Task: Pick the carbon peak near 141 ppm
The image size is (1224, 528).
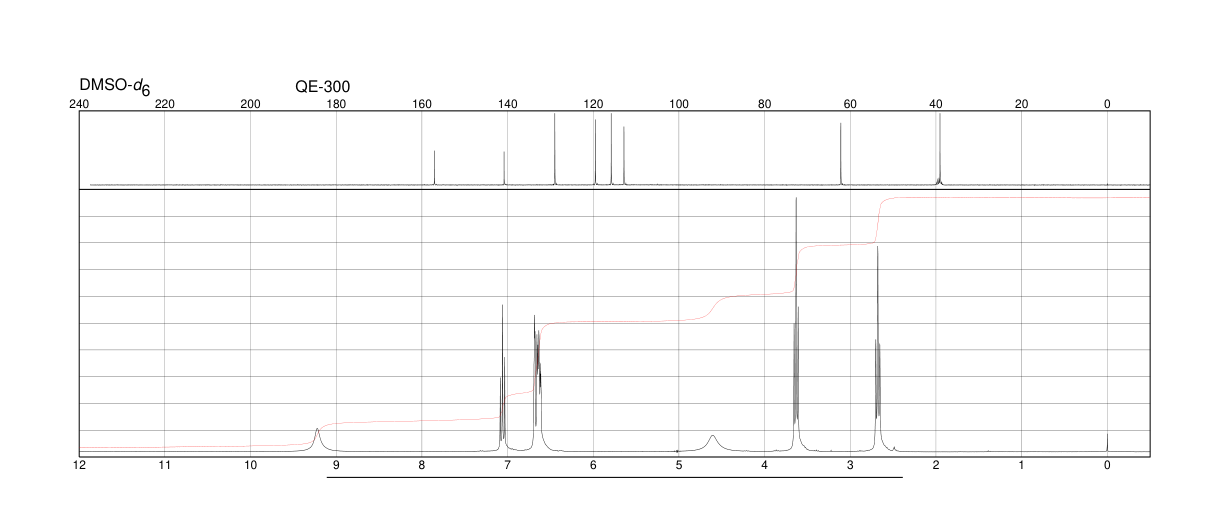Action: click(x=504, y=168)
